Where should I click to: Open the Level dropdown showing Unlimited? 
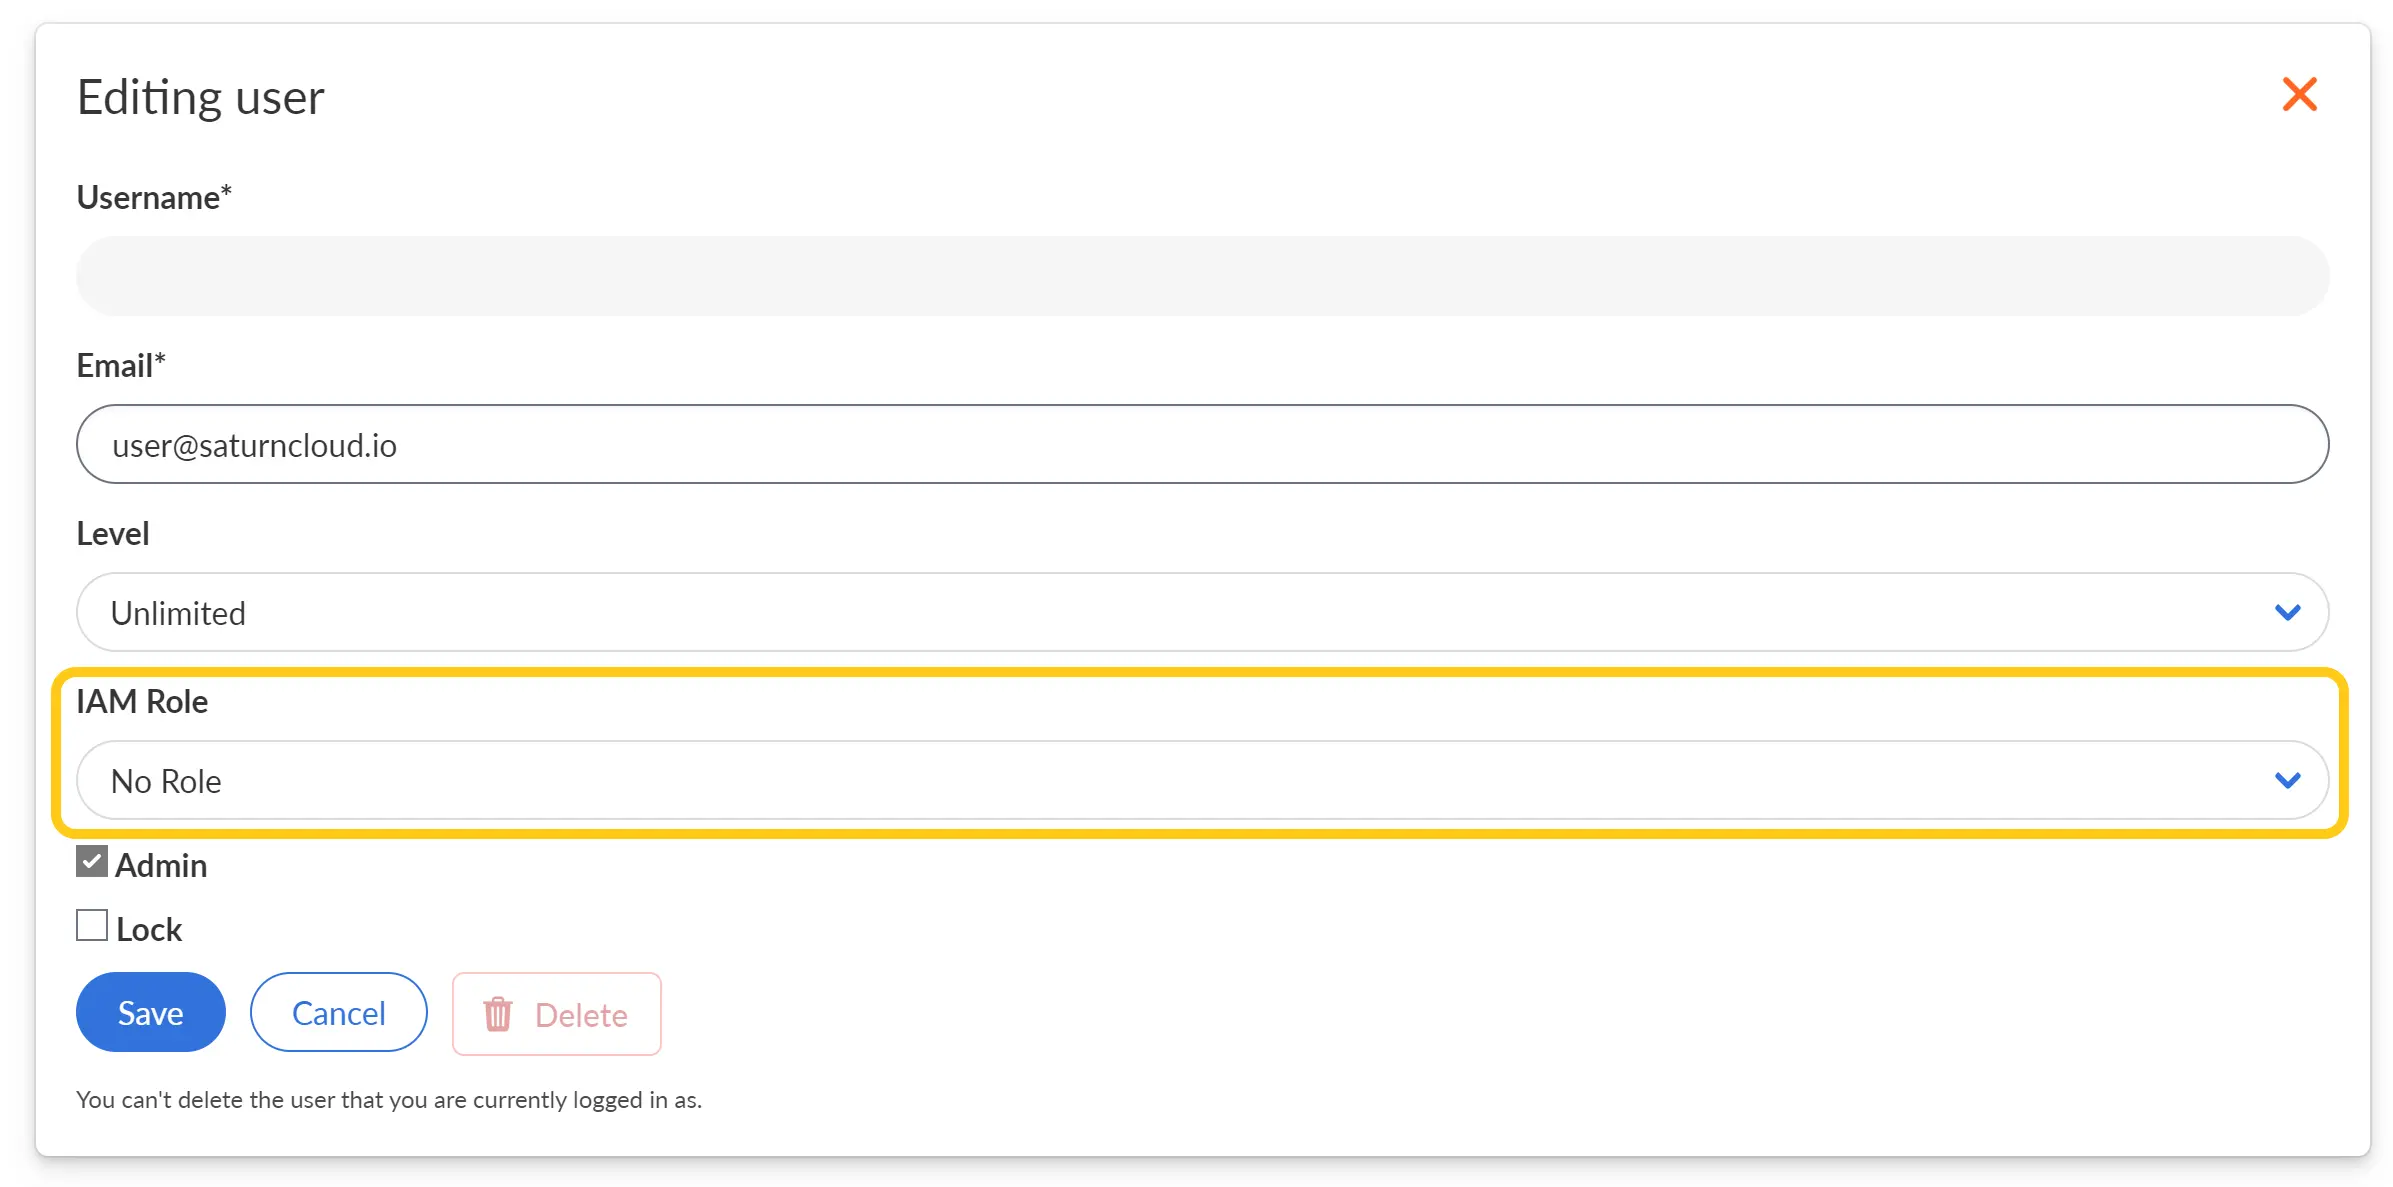(x=1200, y=612)
